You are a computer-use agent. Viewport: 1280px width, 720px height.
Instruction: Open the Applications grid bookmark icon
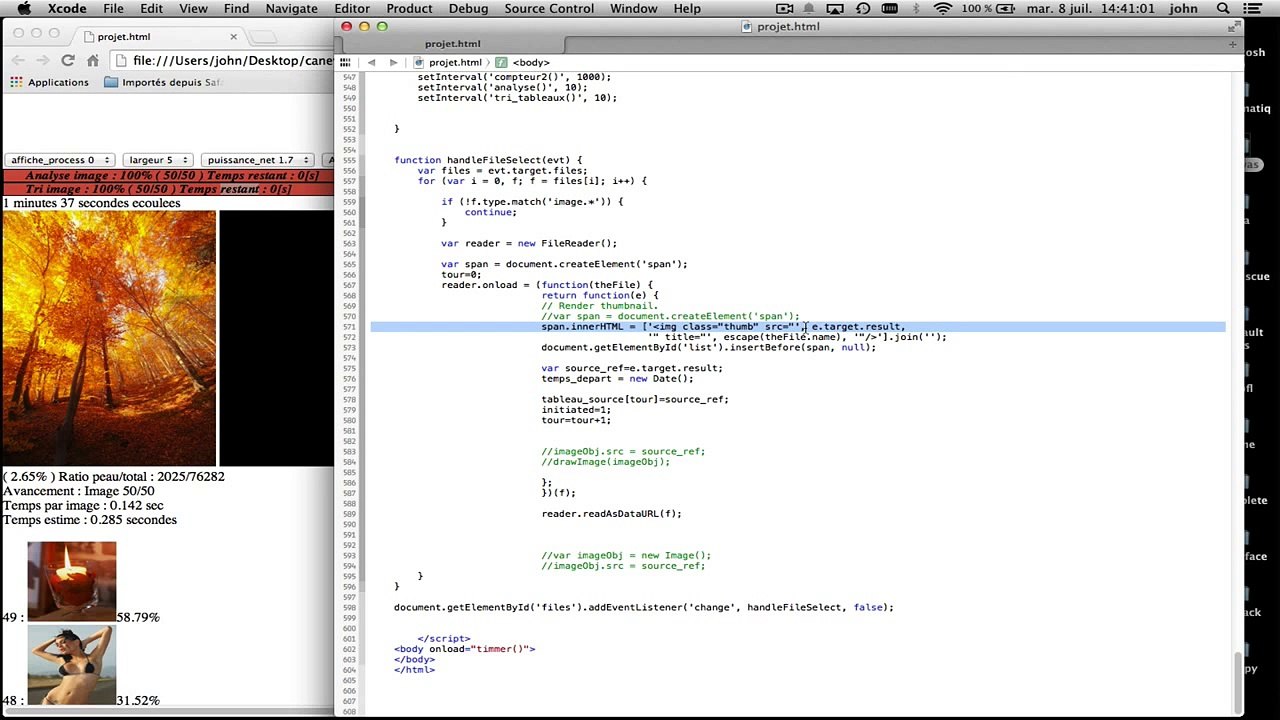[x=16, y=82]
